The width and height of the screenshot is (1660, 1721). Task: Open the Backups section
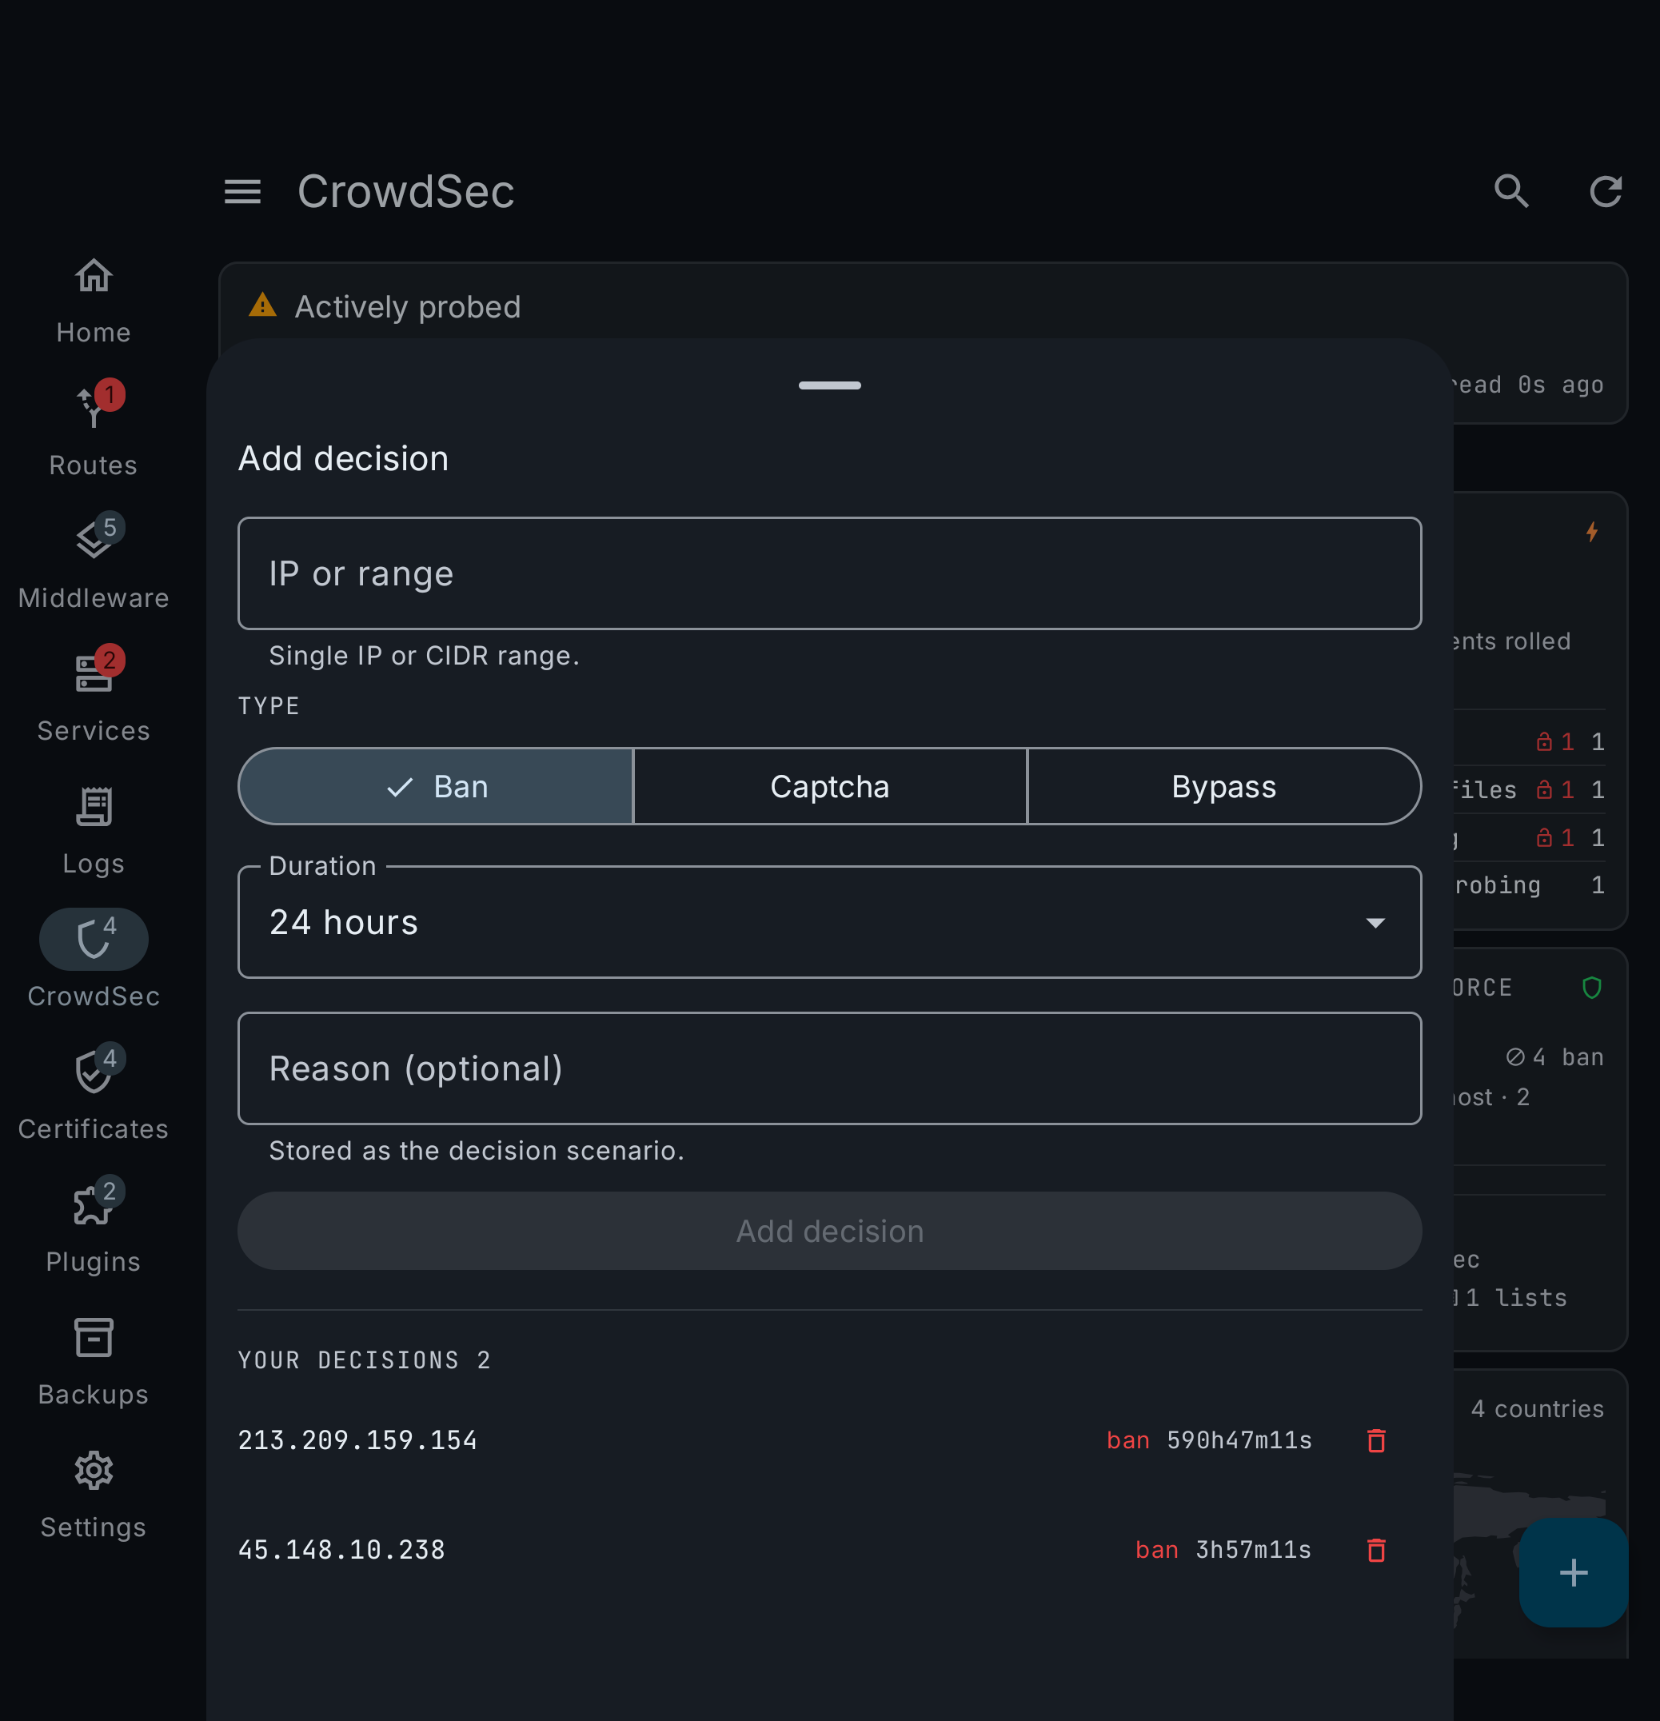[x=93, y=1362]
